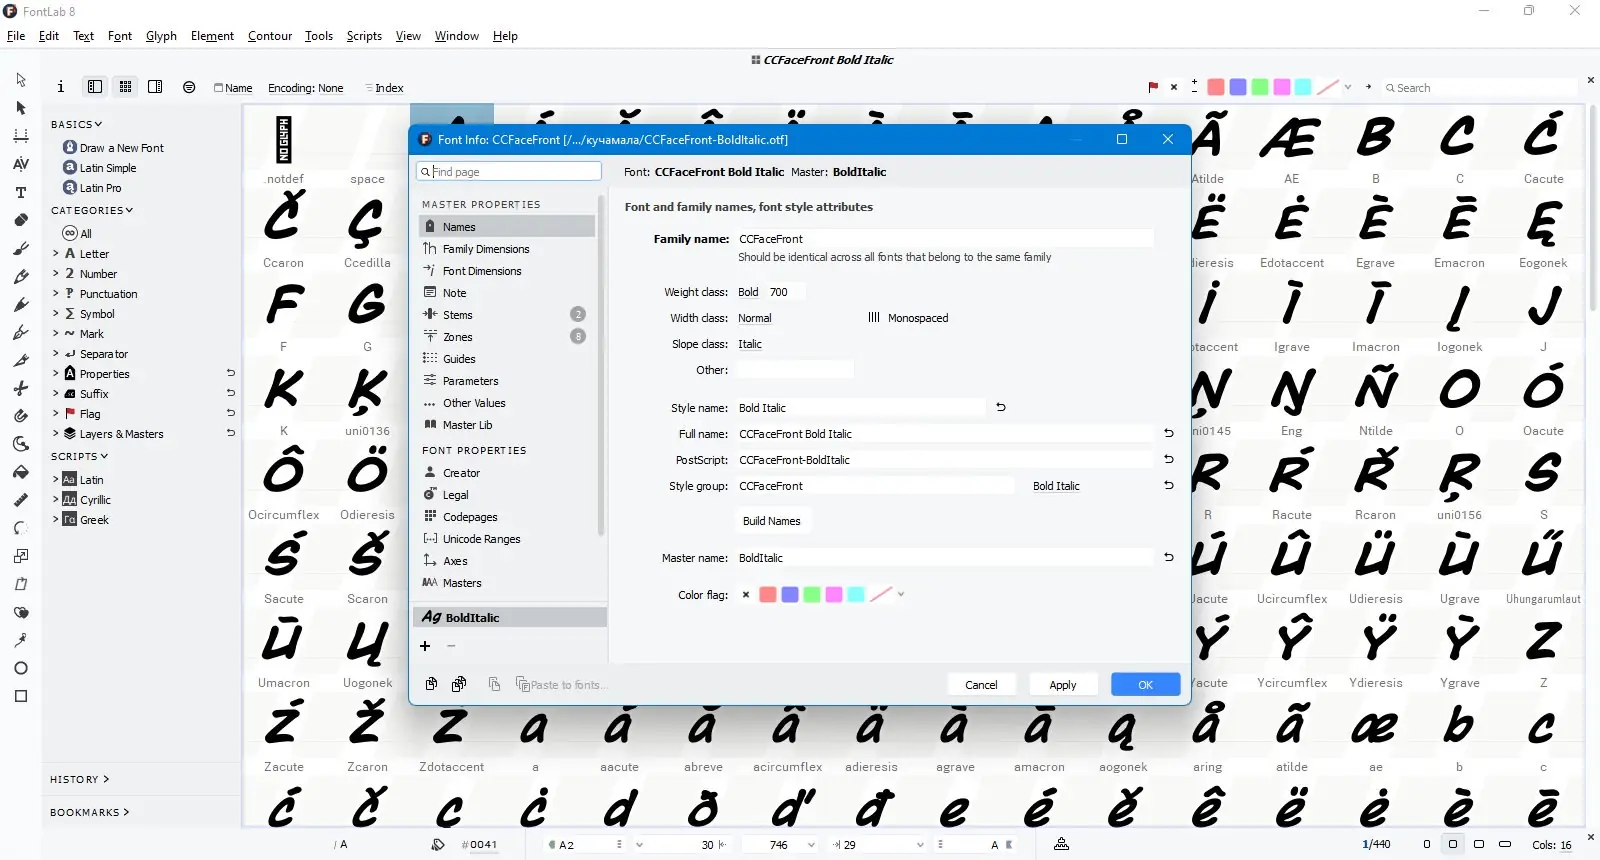Viewport: 1600px width, 860px height.
Task: Open the Width class Normal dropdown
Action: coord(755,318)
